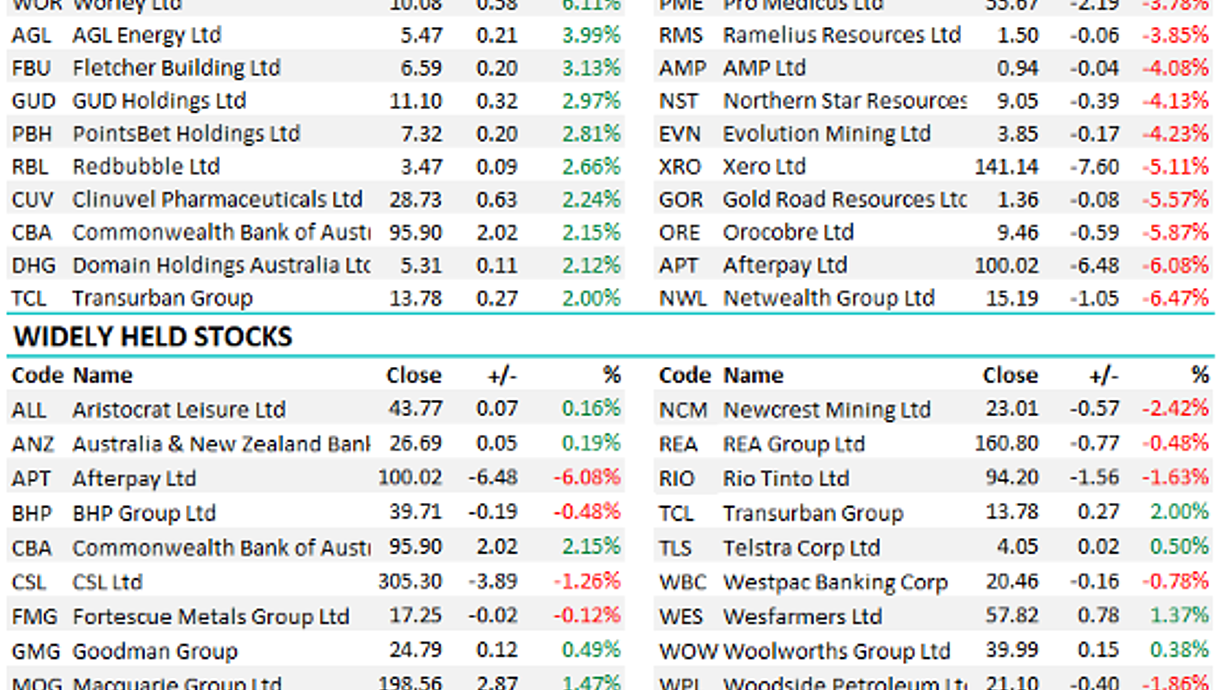1226x690 pixels.
Task: Select the 2.00% change for Transurban in top gainers
Action: pos(591,298)
